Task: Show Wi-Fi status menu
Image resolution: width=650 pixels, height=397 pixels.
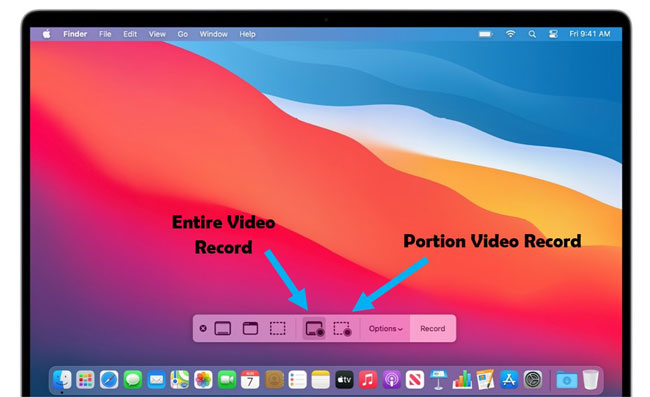Action: [x=510, y=34]
